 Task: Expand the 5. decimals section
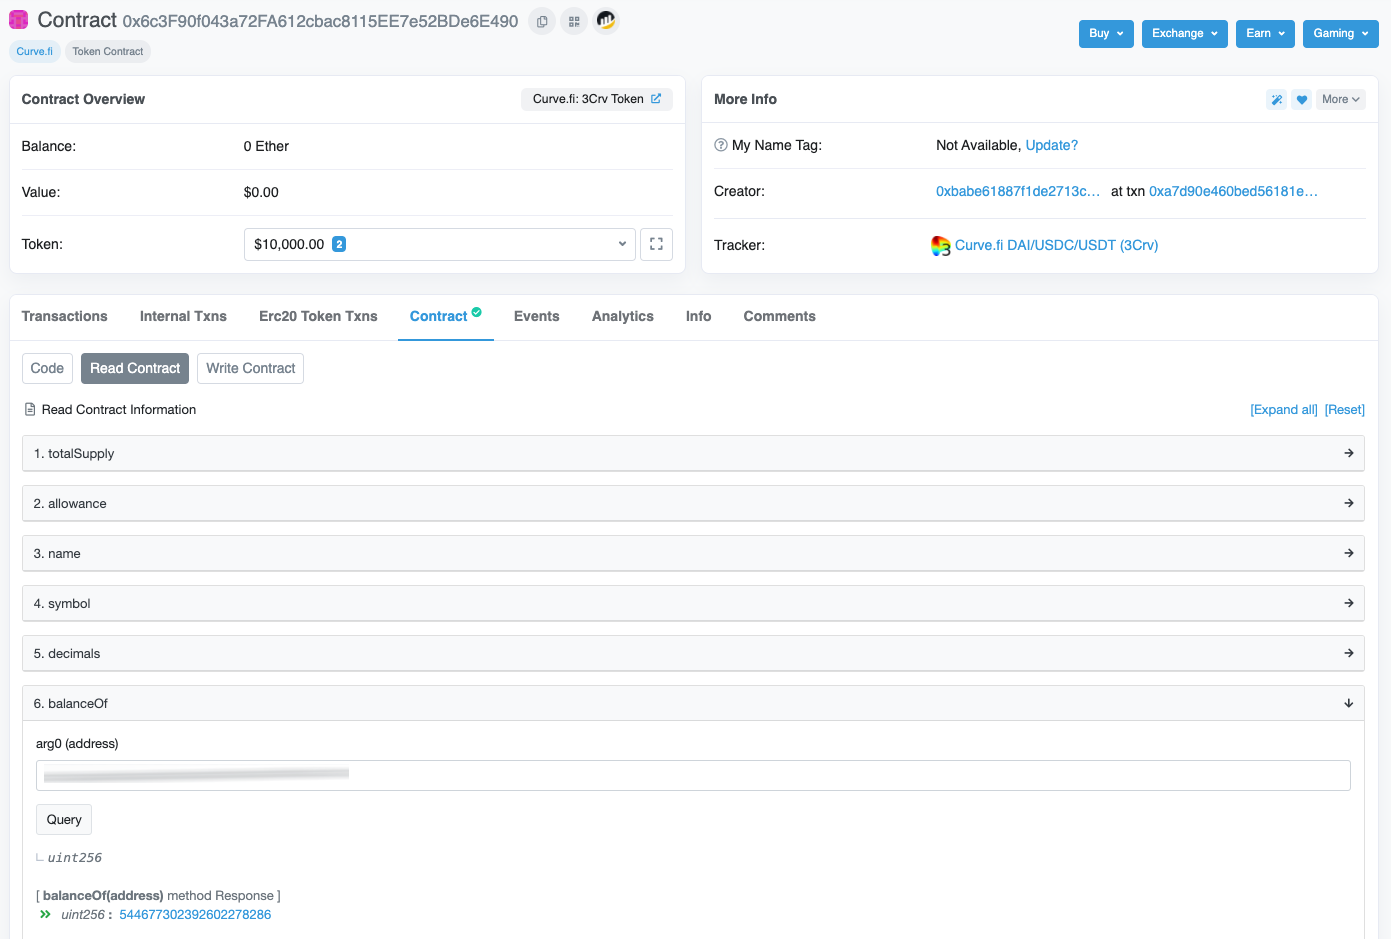click(x=693, y=653)
